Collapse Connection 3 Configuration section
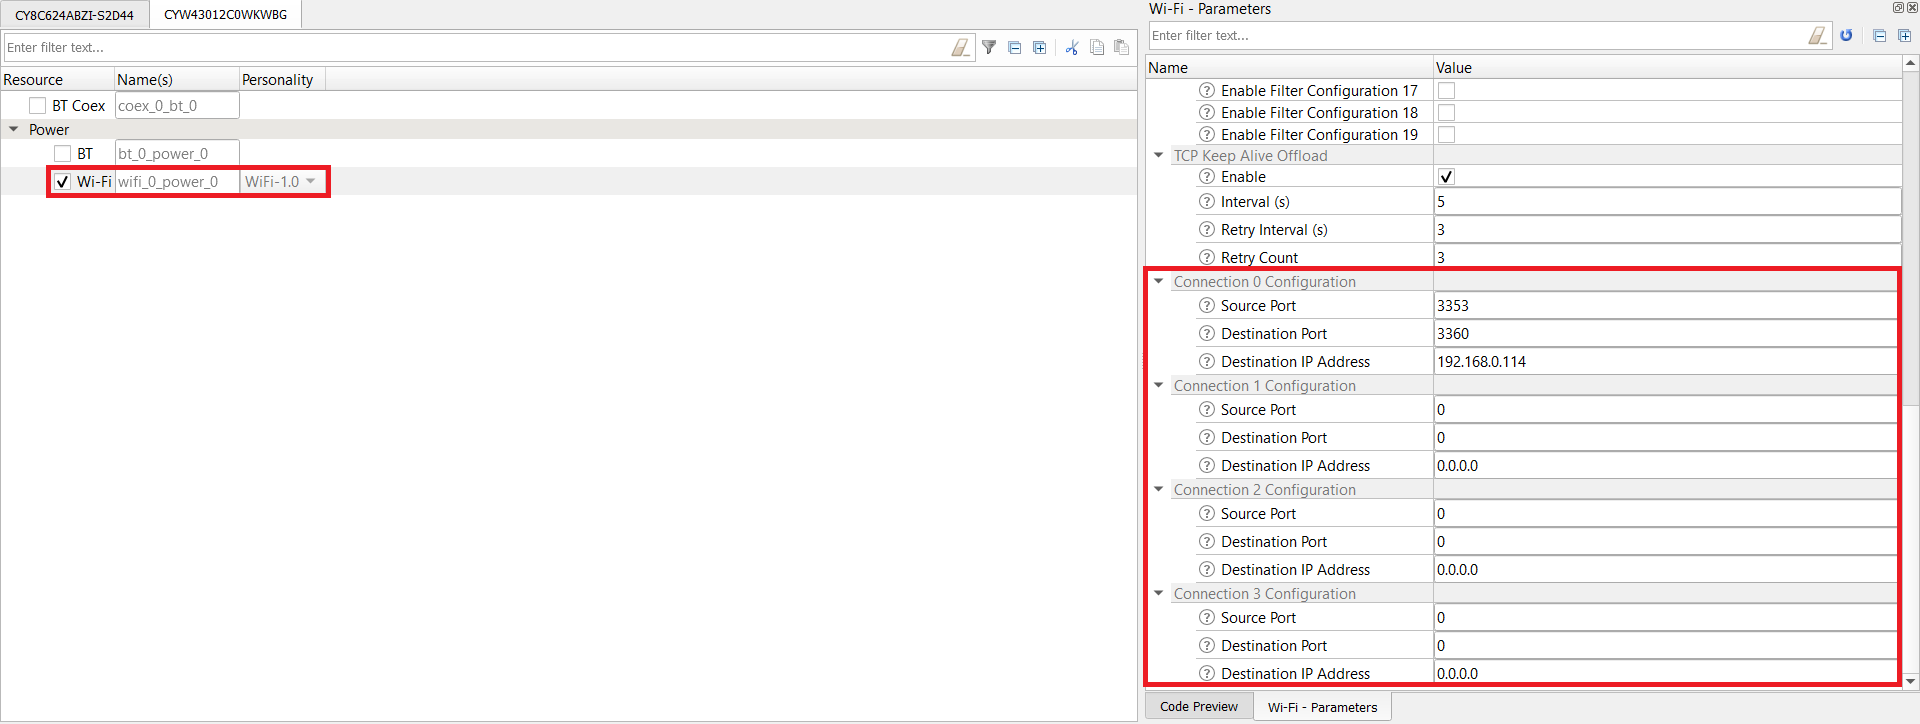 [1159, 593]
